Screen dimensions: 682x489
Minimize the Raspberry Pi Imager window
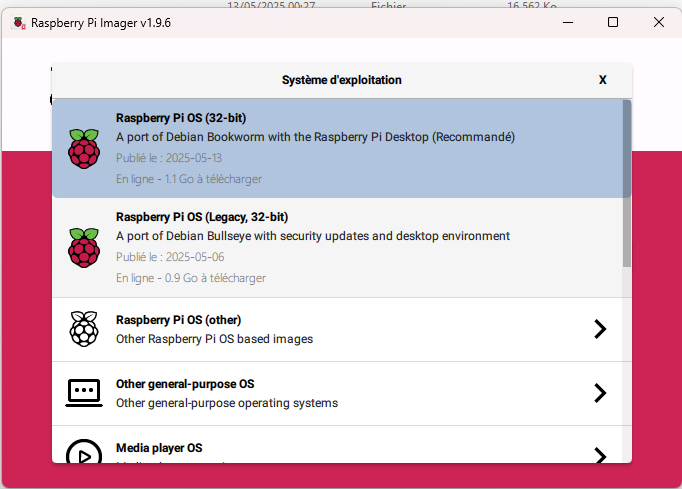(x=567, y=22)
